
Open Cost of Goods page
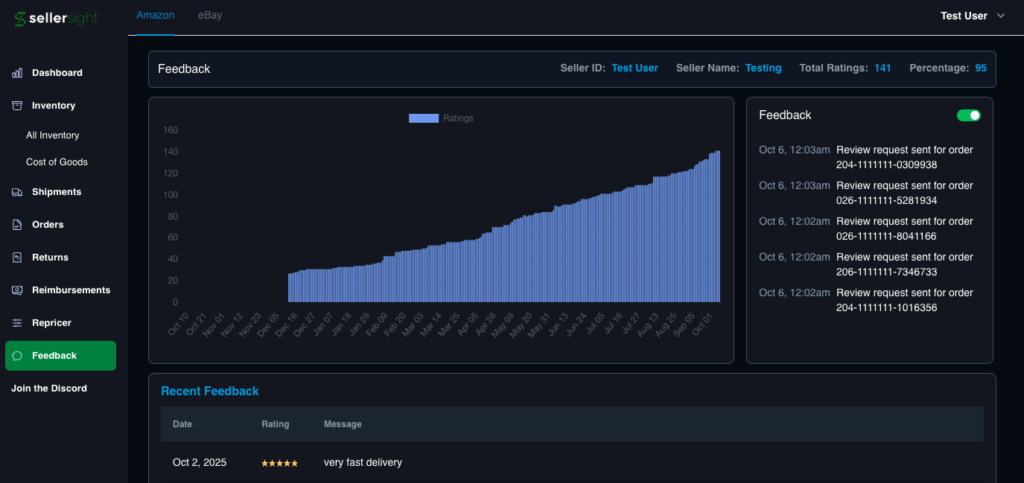[x=57, y=162]
